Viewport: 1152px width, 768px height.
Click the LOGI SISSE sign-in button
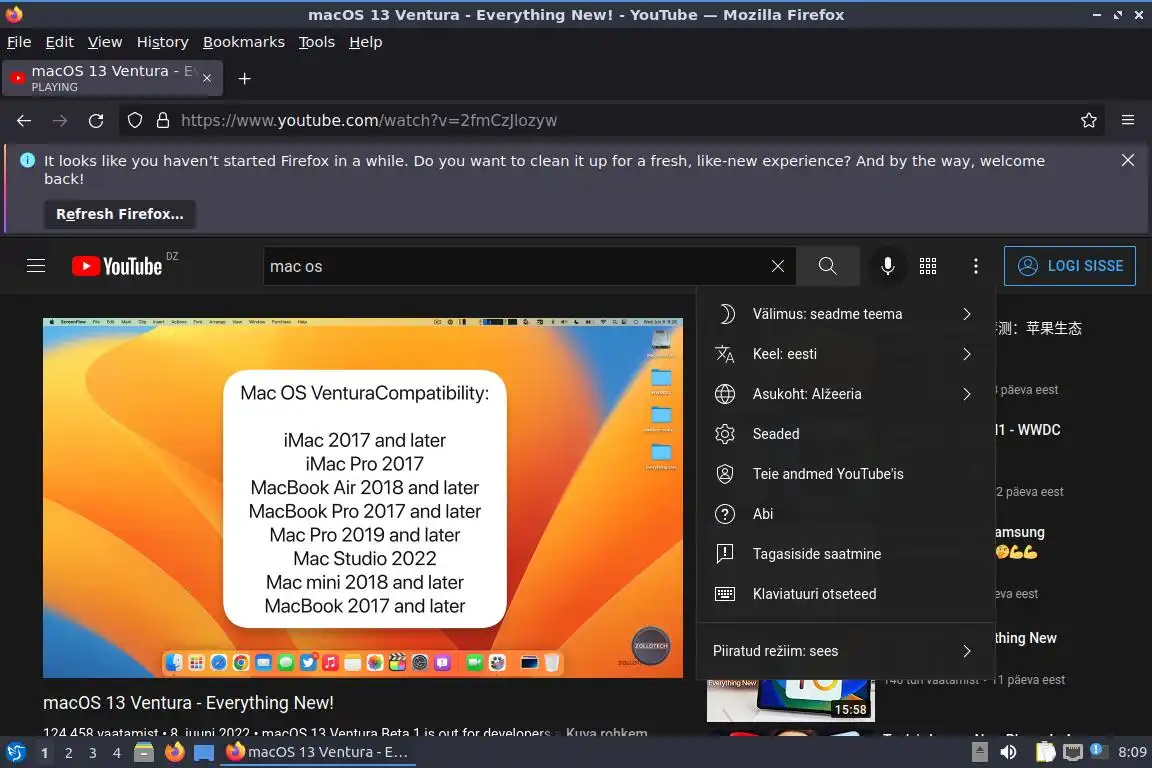coord(1070,266)
